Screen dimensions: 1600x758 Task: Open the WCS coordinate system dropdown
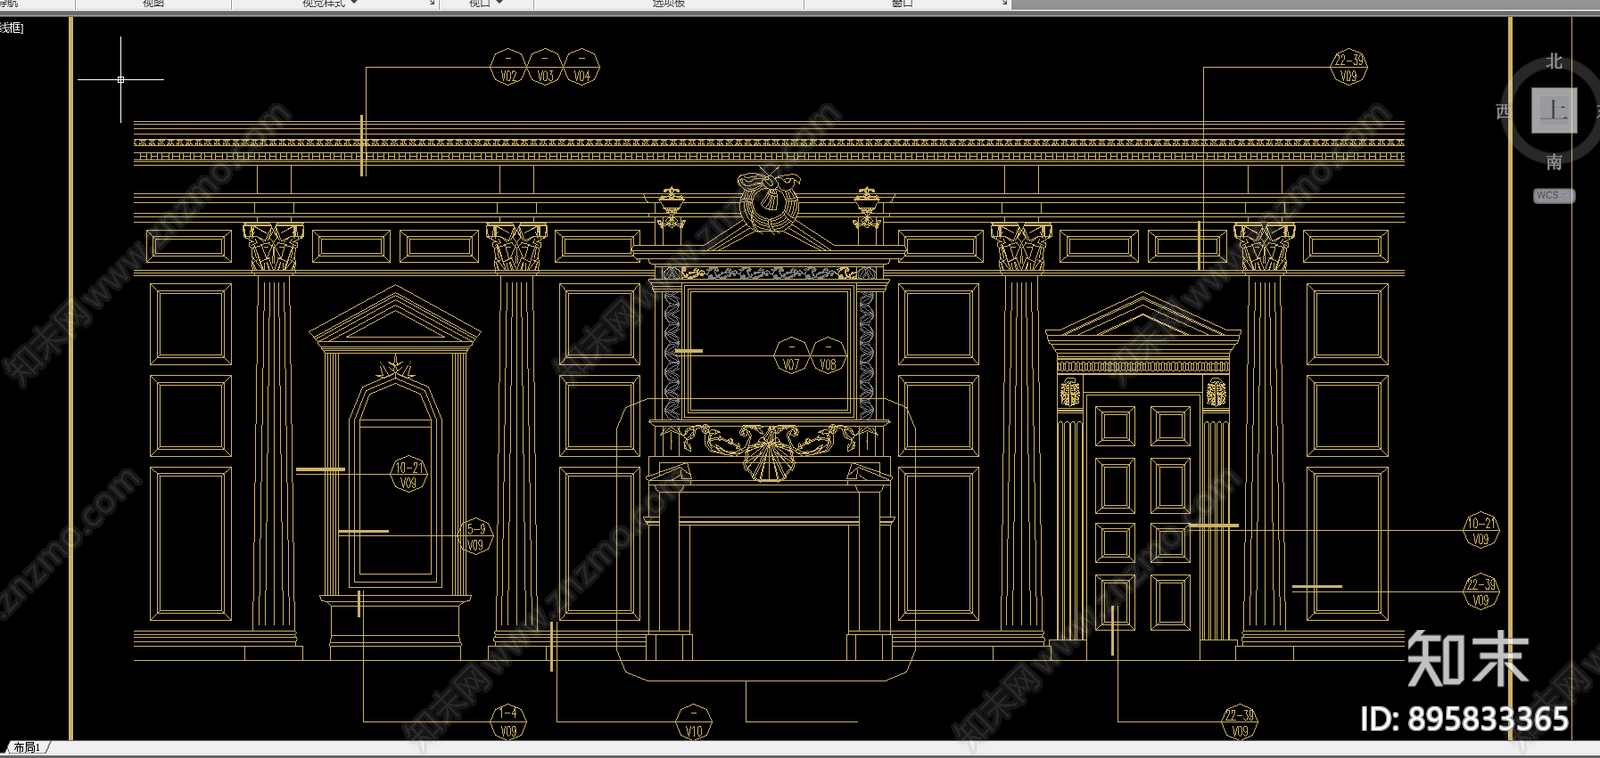(1554, 196)
